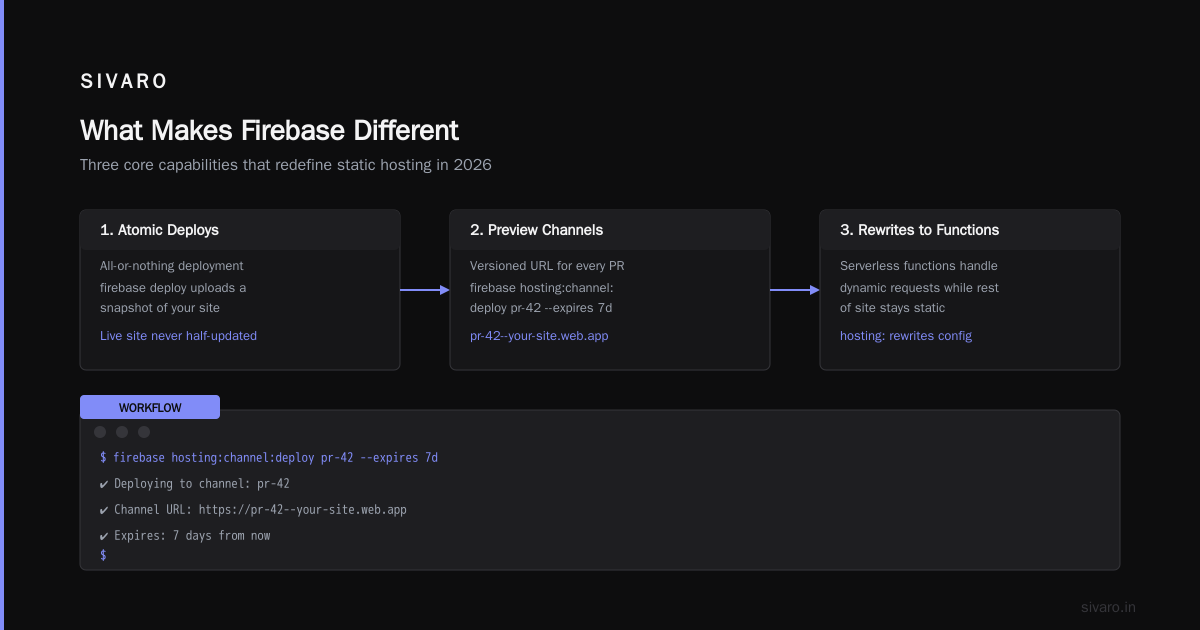Click 'Deploying to channel: pr-42' line
This screenshot has height=630, width=1200.
tap(195, 484)
